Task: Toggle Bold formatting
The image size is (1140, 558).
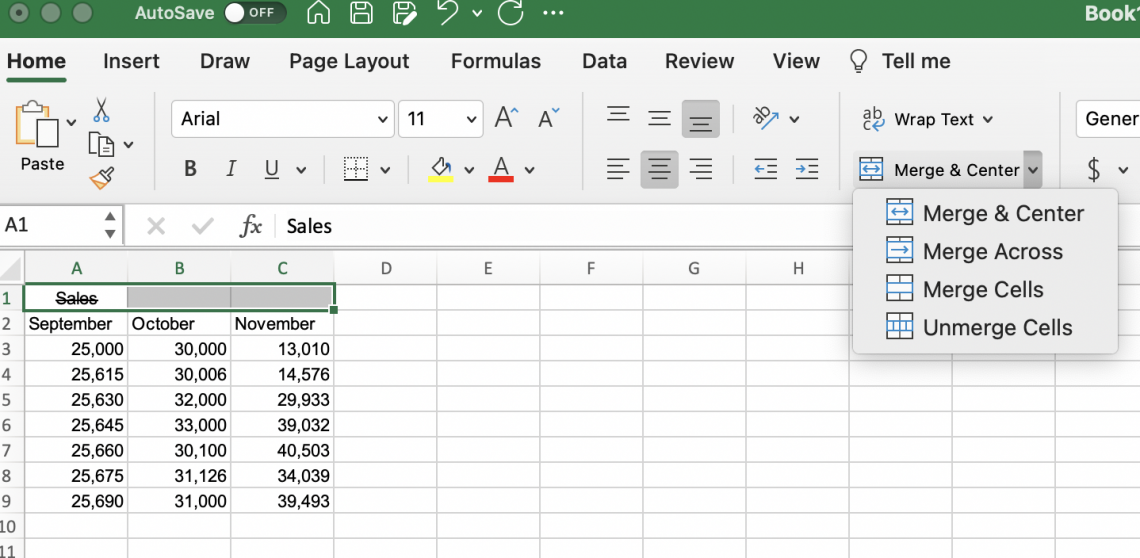Action: coord(190,169)
